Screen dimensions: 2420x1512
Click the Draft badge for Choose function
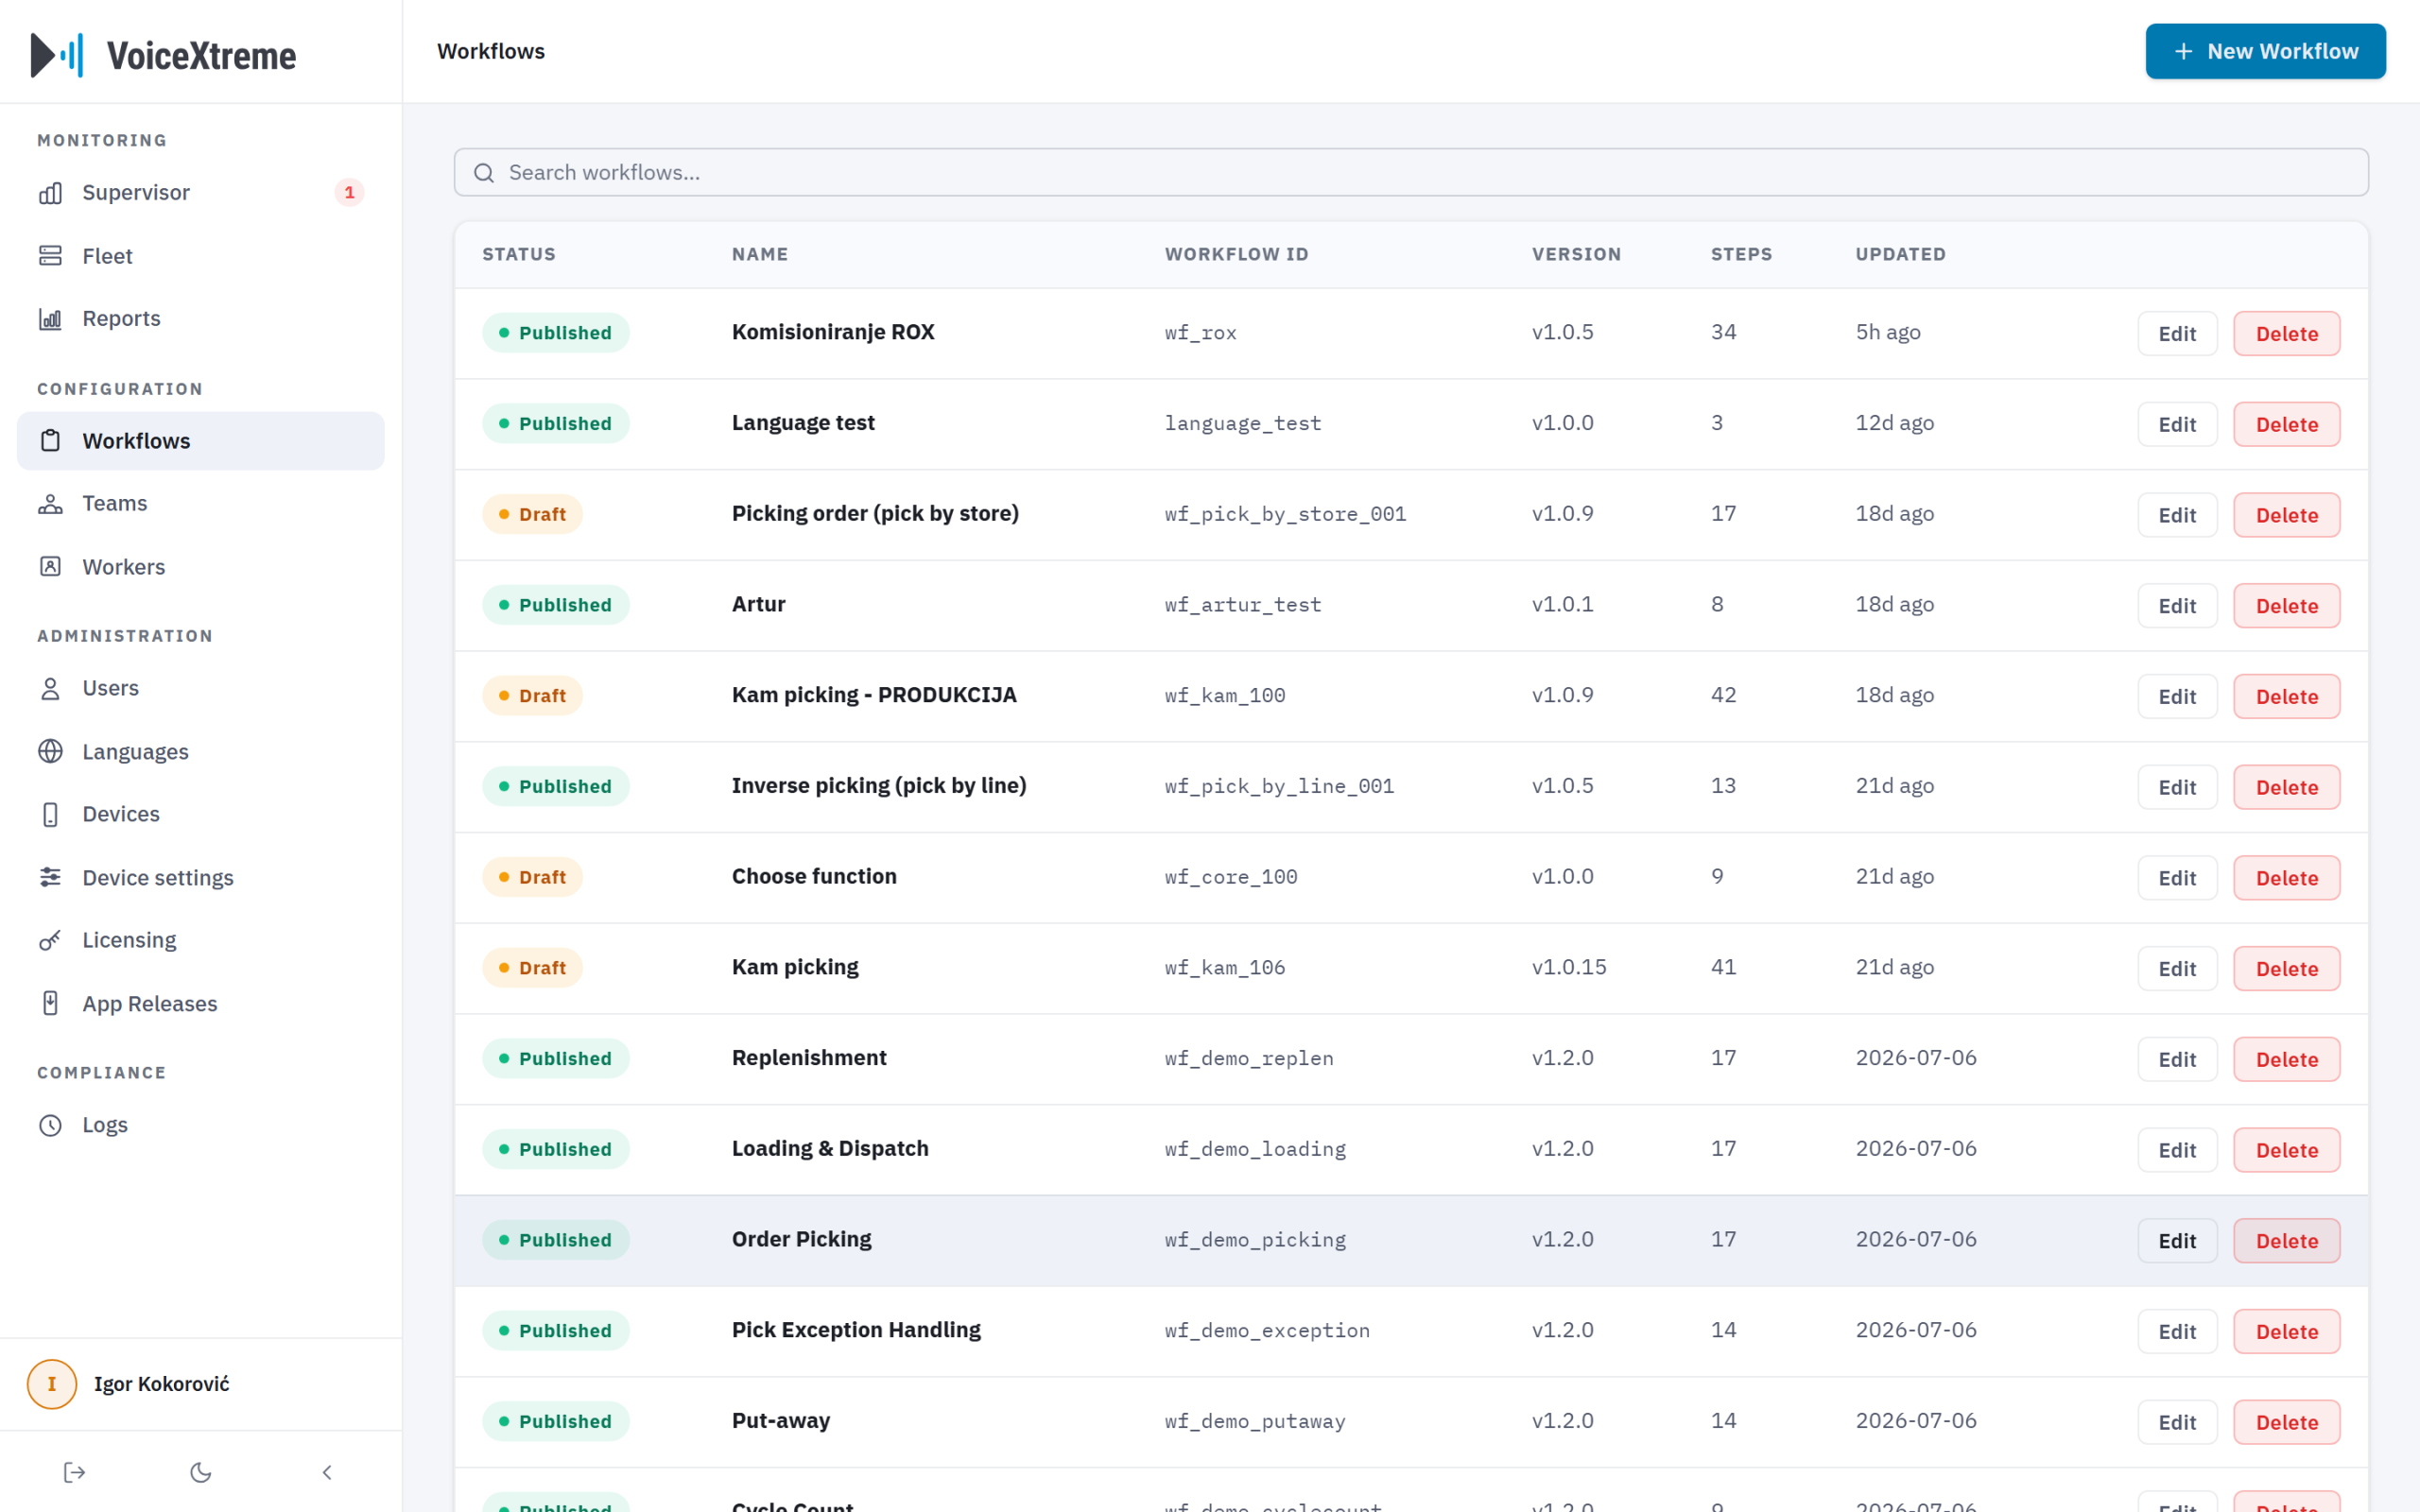coord(532,877)
